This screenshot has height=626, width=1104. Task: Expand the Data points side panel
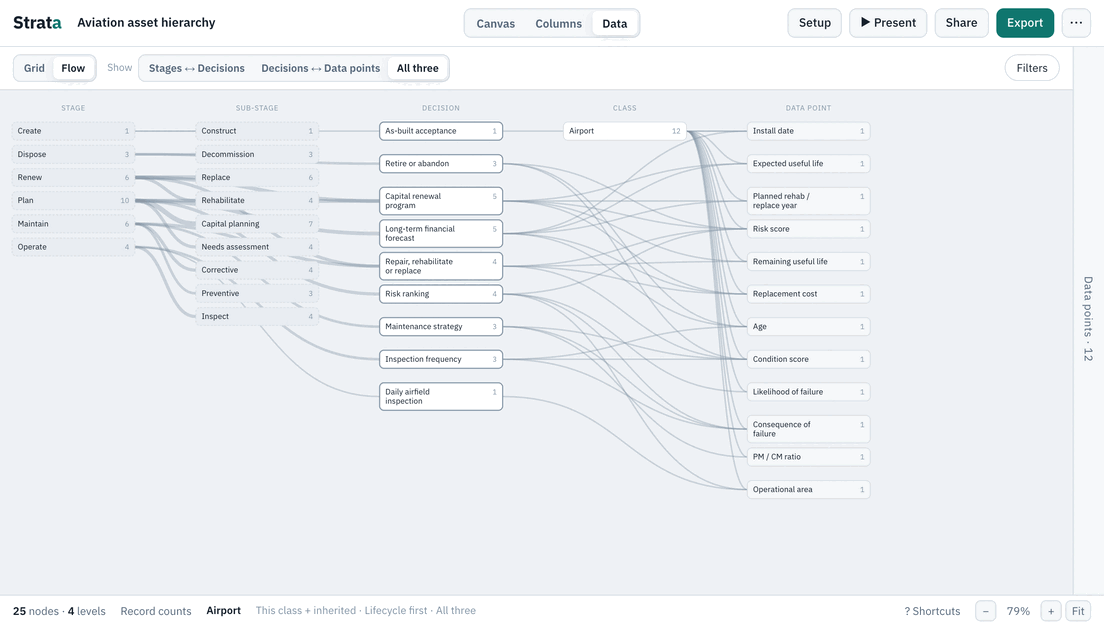click(x=1088, y=319)
